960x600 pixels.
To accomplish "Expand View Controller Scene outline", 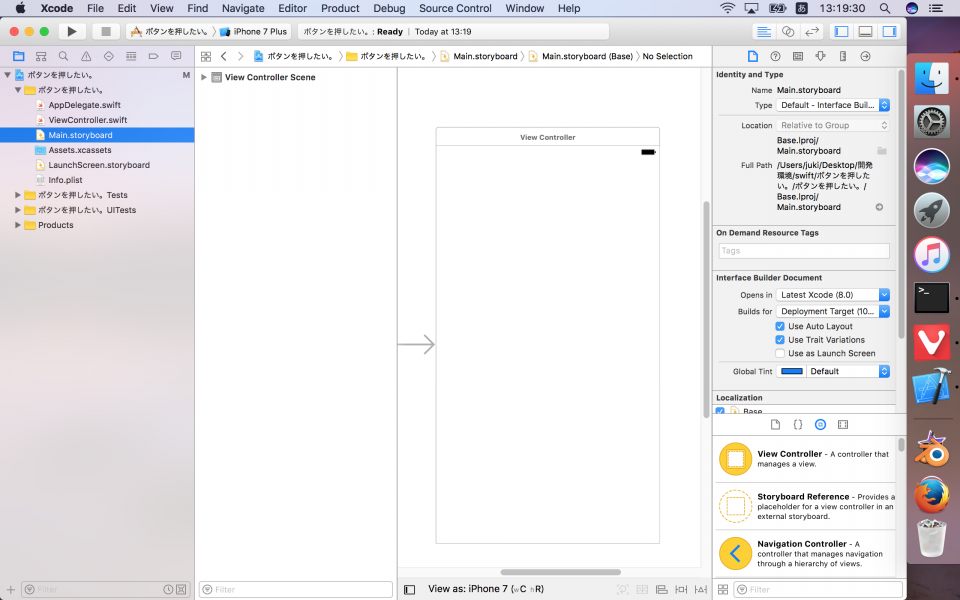I will coord(204,77).
